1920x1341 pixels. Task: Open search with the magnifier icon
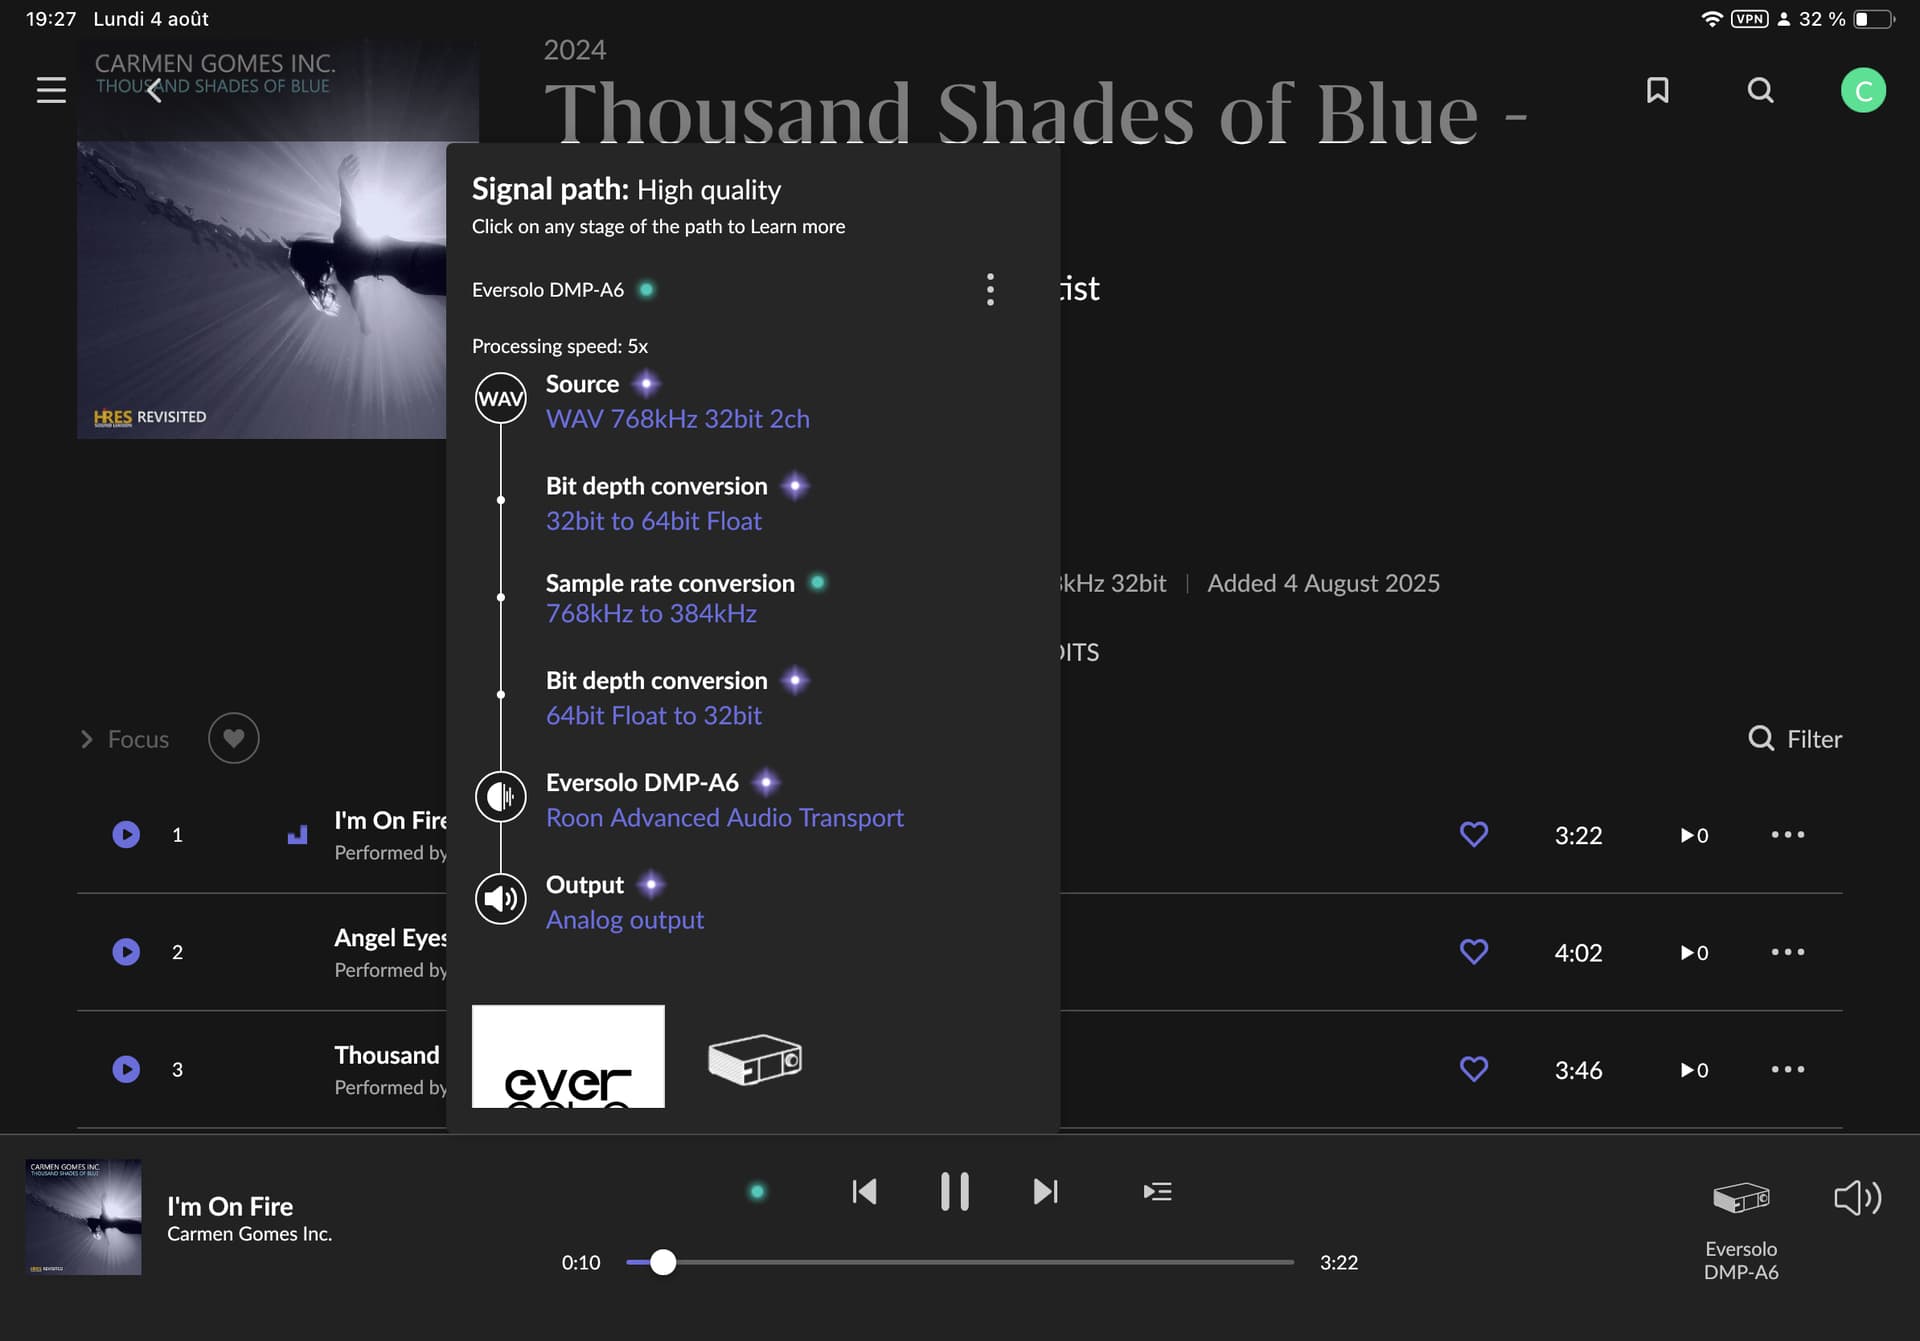[1760, 90]
